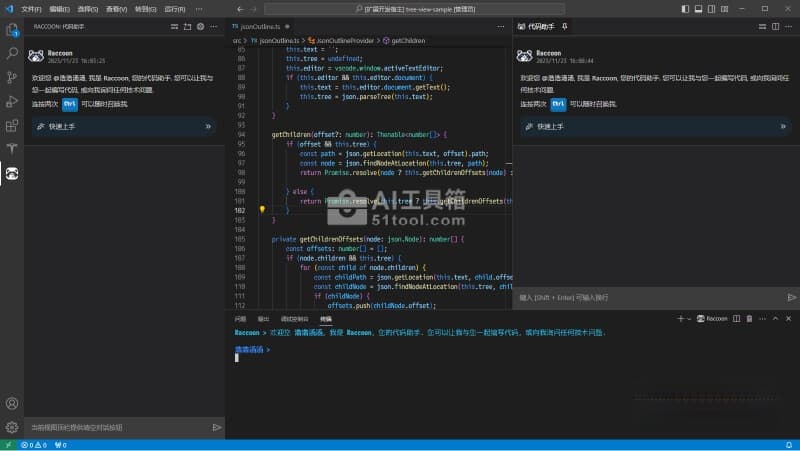Click the chat input box in Raccoon sidebar

(115, 427)
